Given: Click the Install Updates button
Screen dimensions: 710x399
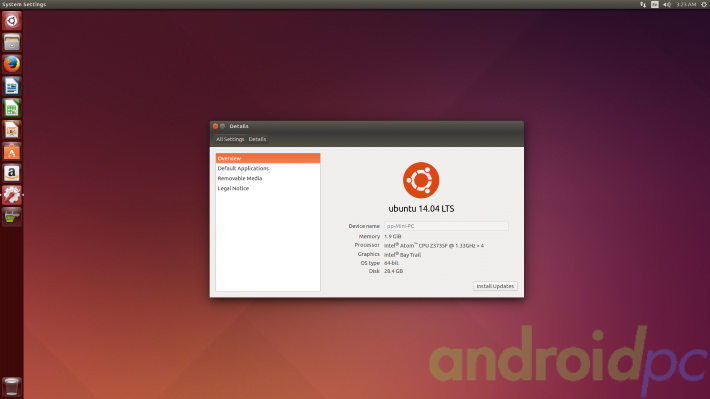Looking at the screenshot, I should tap(495, 286).
